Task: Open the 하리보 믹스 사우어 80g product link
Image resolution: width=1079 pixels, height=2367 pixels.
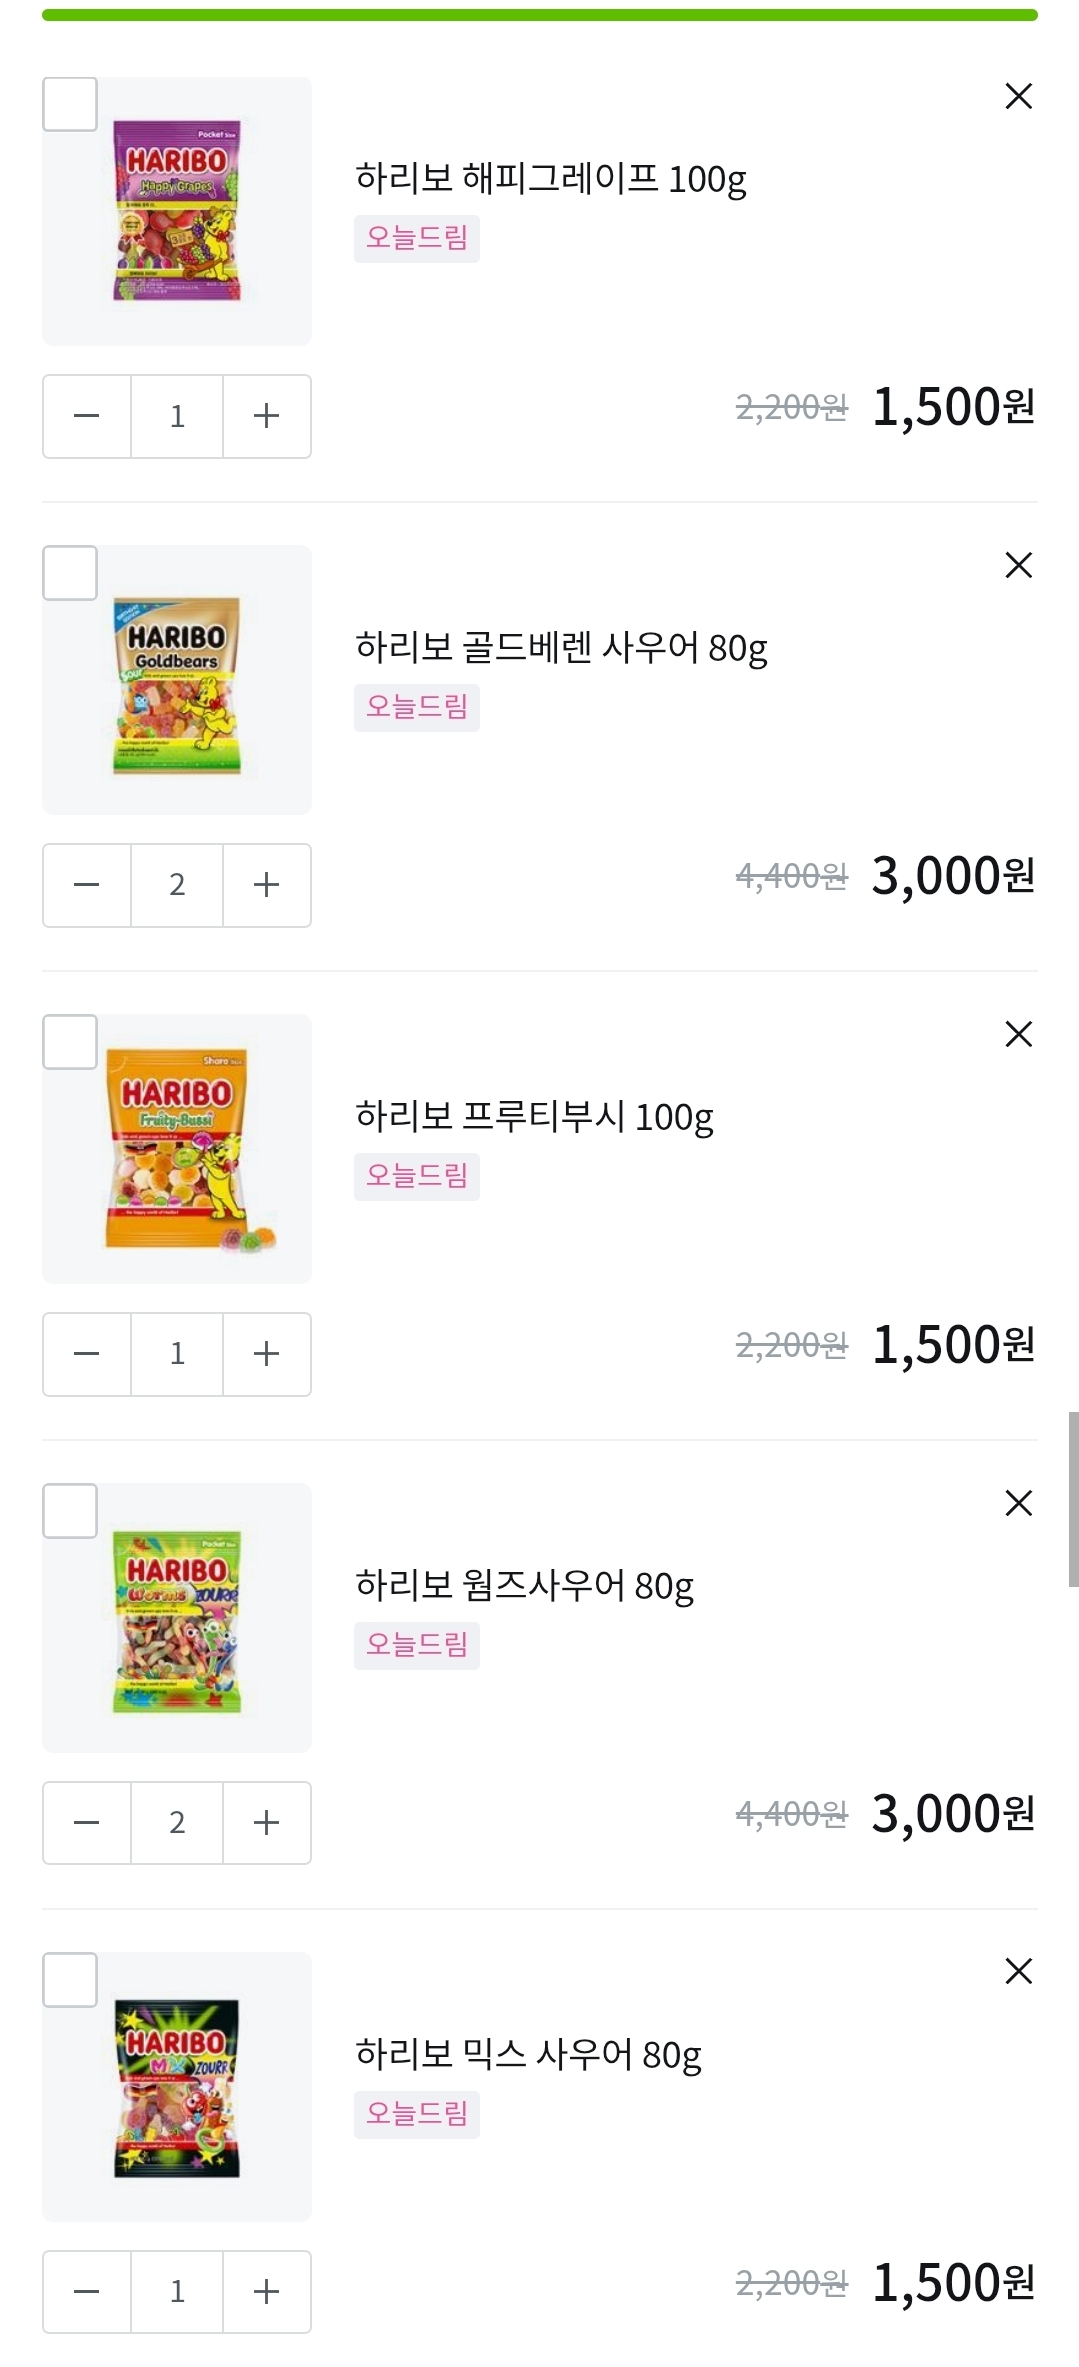Action: pyautogui.click(x=528, y=2055)
